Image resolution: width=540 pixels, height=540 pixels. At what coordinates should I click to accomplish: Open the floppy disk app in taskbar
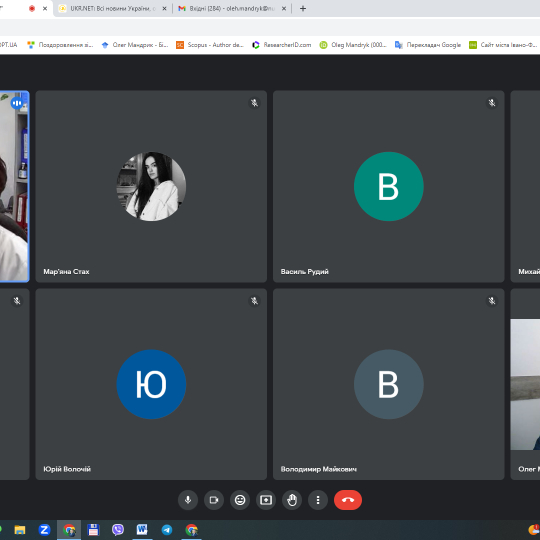[x=93, y=530]
